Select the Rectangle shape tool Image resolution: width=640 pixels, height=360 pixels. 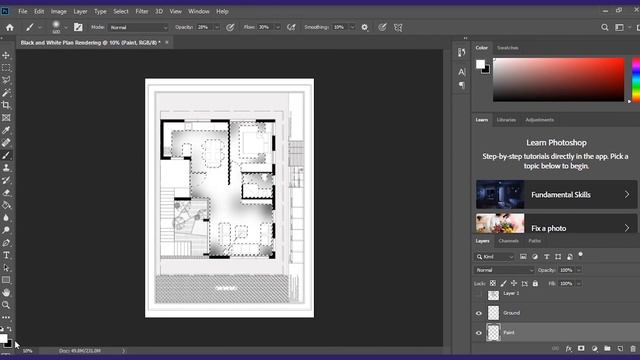click(6, 280)
